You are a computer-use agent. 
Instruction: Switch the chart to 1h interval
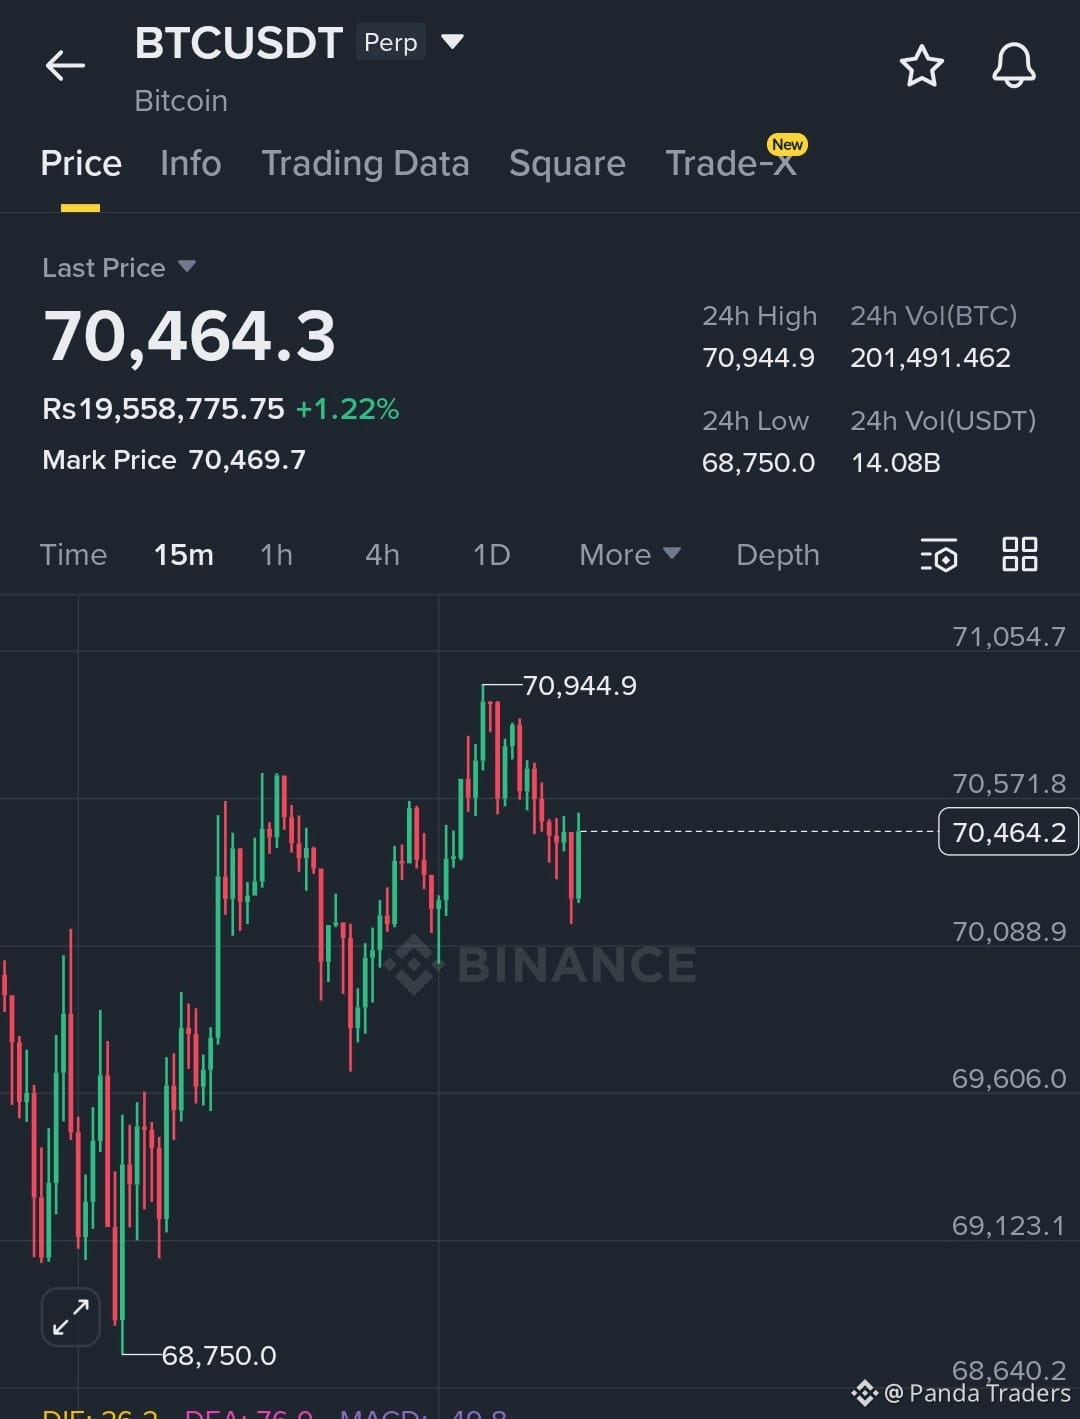(x=277, y=555)
